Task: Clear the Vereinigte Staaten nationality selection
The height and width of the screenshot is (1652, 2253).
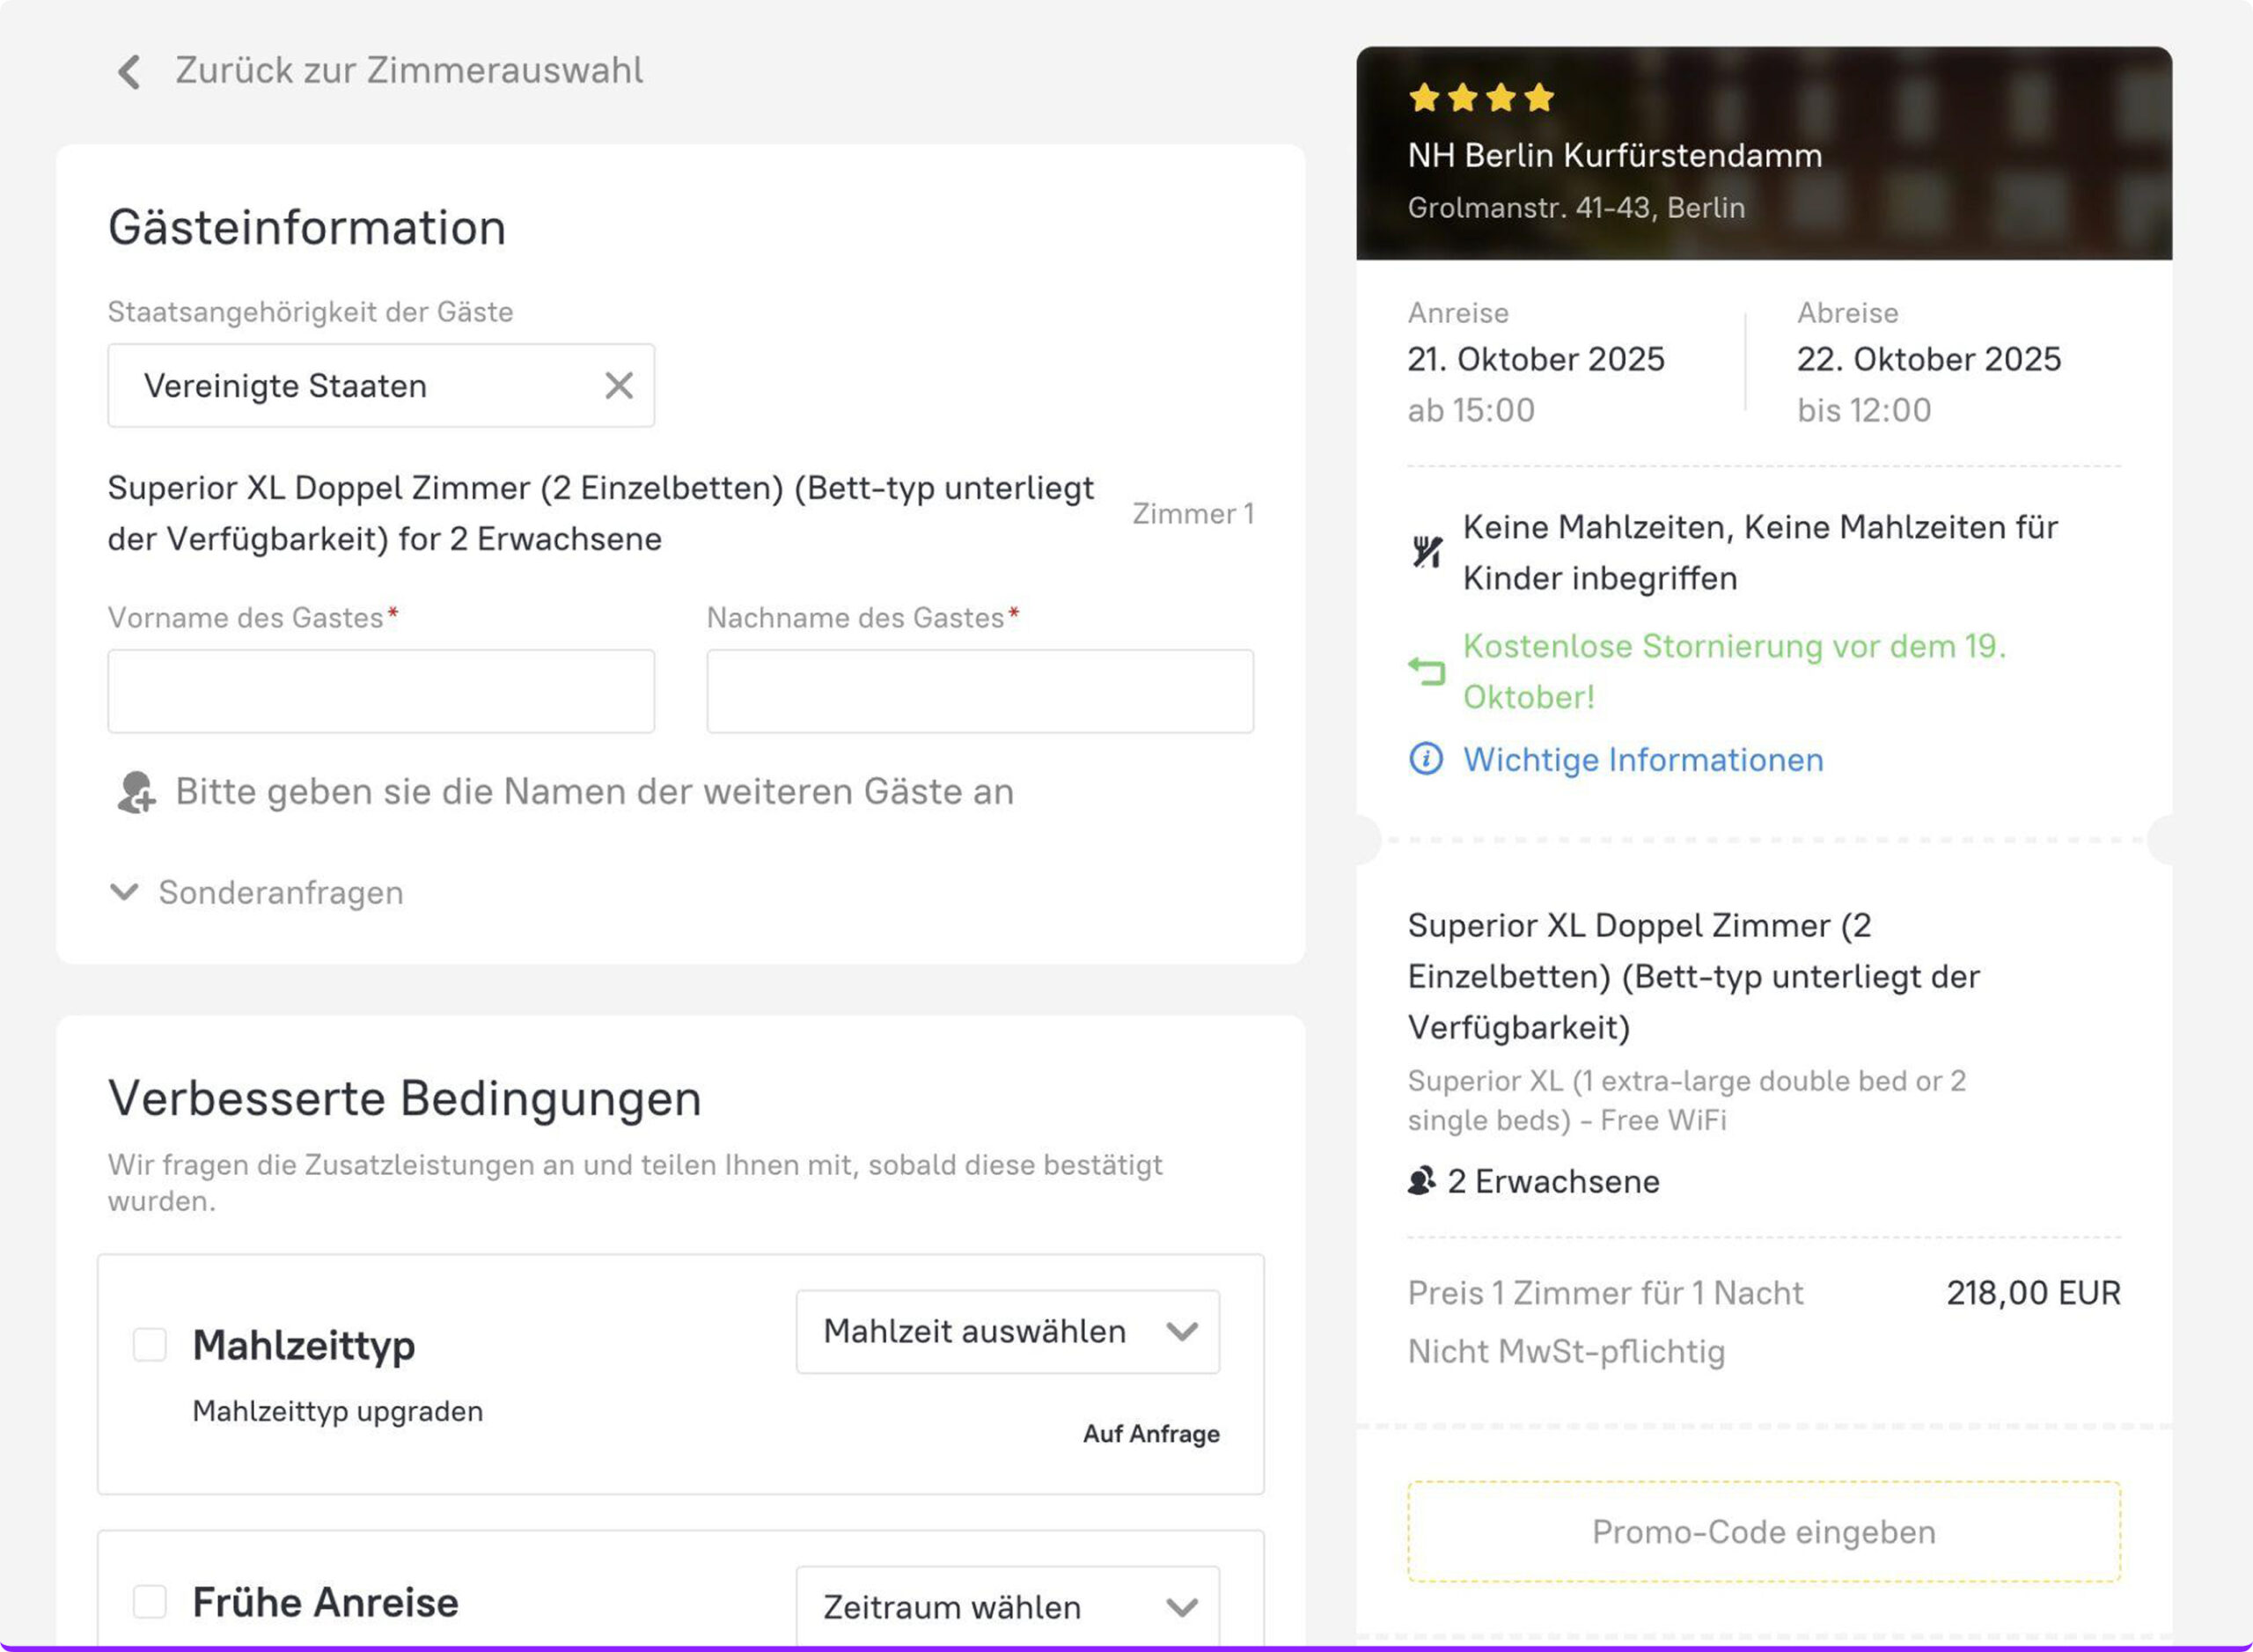Action: (x=619, y=385)
